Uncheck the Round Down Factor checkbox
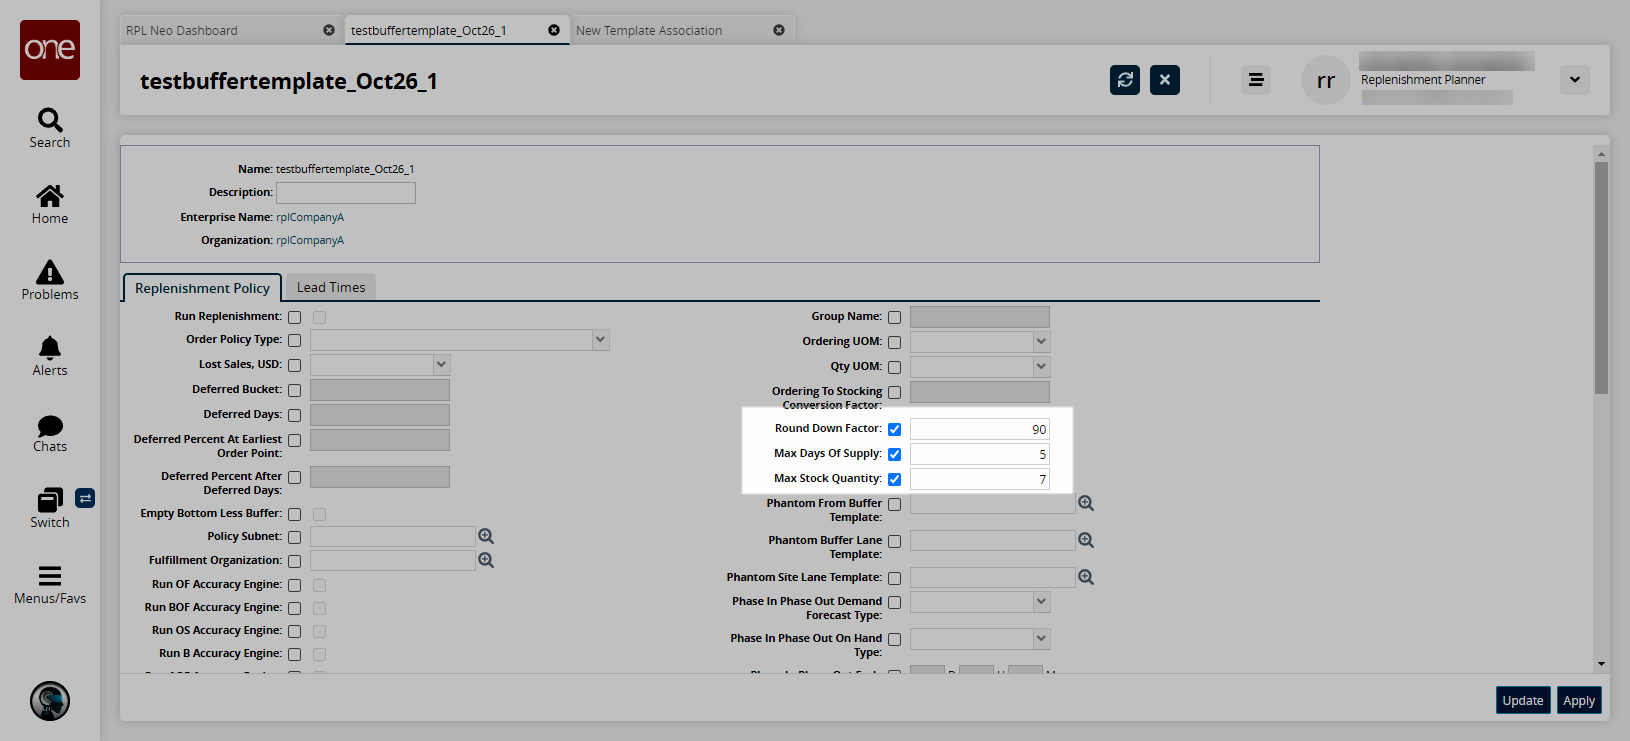 (x=895, y=430)
